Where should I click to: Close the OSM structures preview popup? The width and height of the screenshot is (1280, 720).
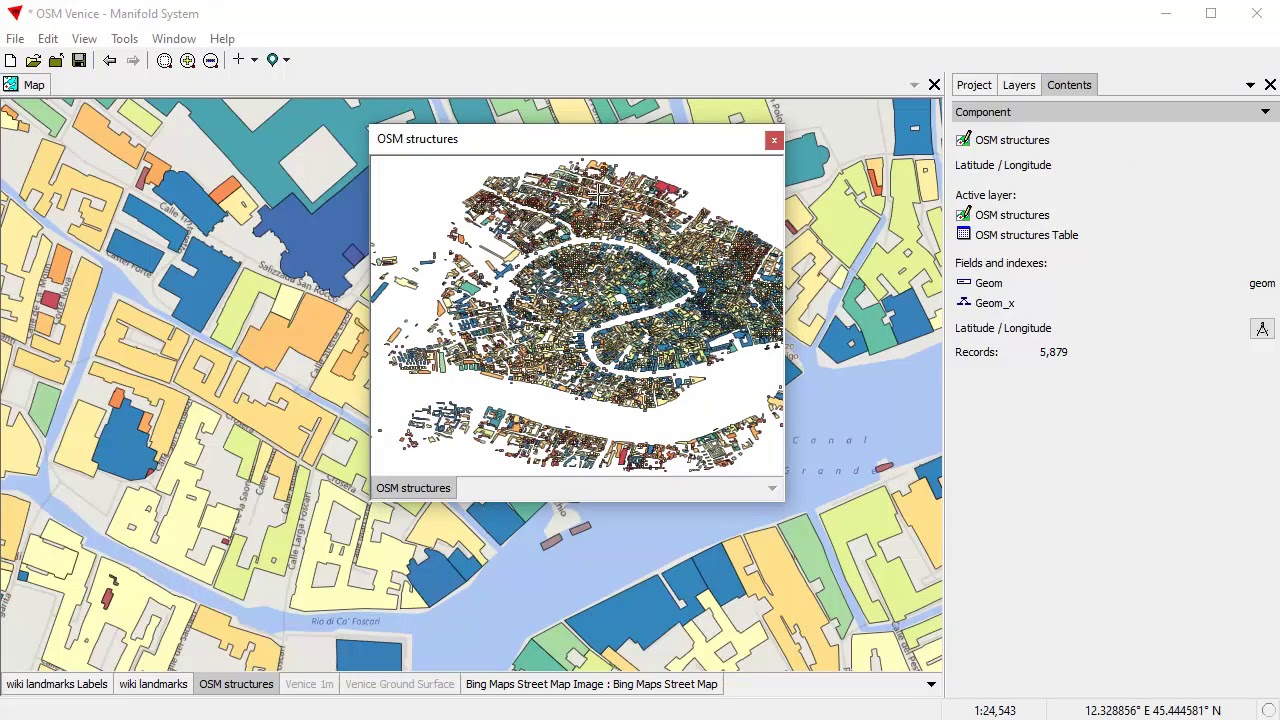(x=773, y=141)
